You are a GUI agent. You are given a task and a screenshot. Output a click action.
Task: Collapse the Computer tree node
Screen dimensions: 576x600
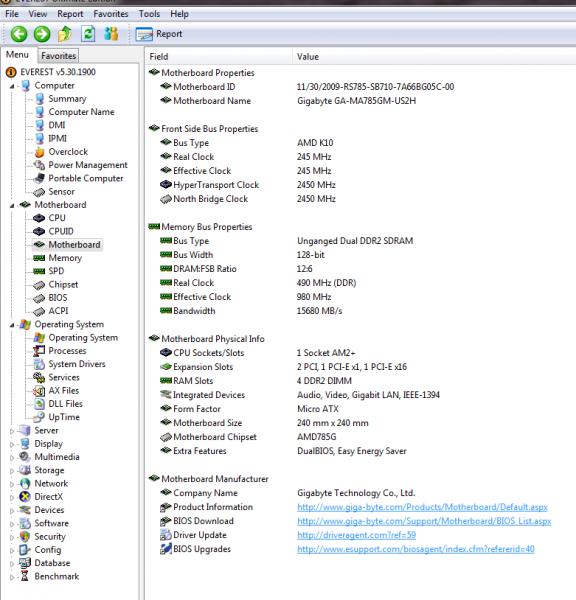point(12,86)
